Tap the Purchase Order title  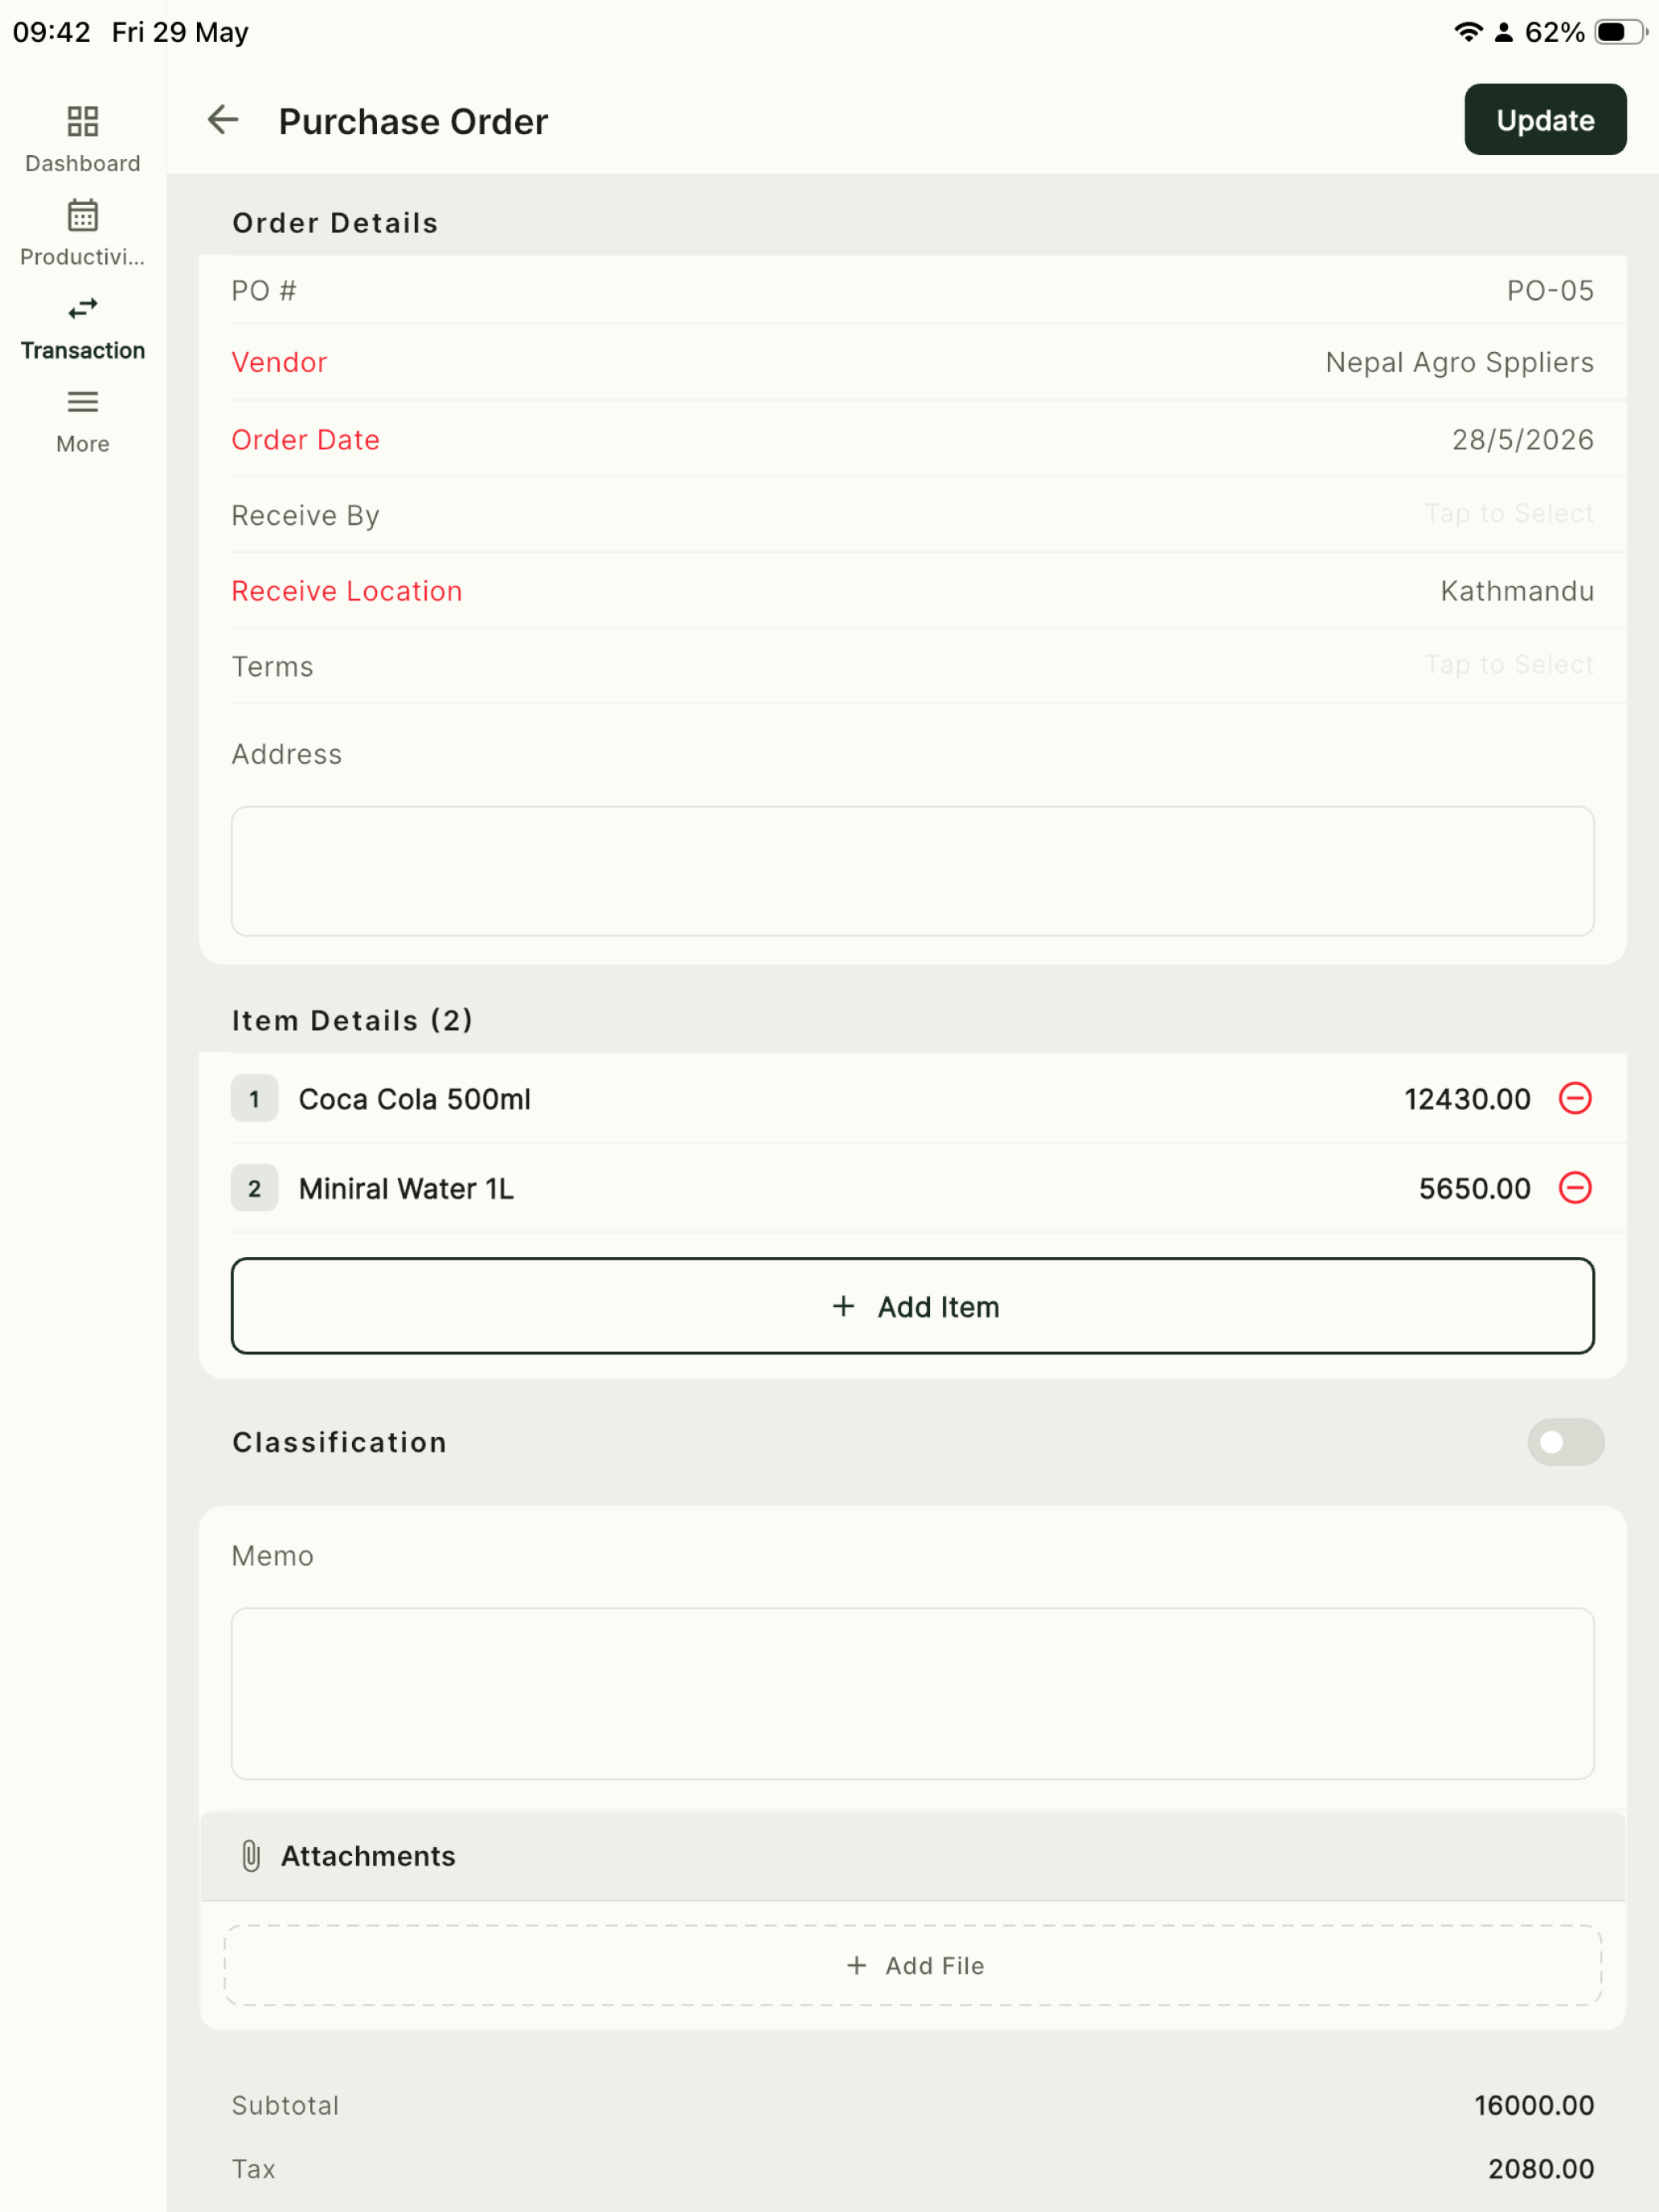413,121
